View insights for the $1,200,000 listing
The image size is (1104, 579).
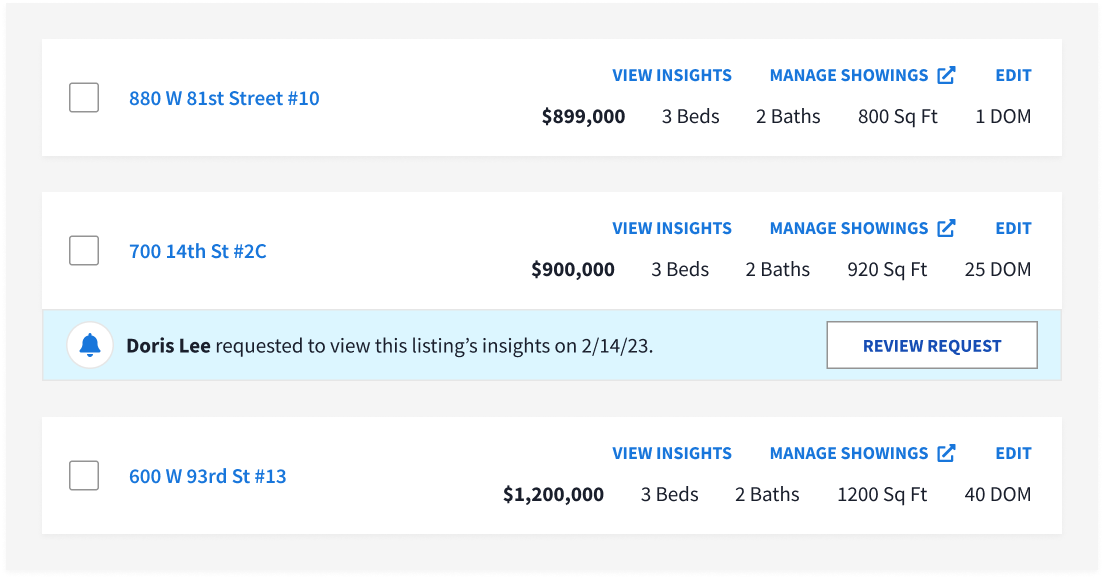tap(672, 453)
